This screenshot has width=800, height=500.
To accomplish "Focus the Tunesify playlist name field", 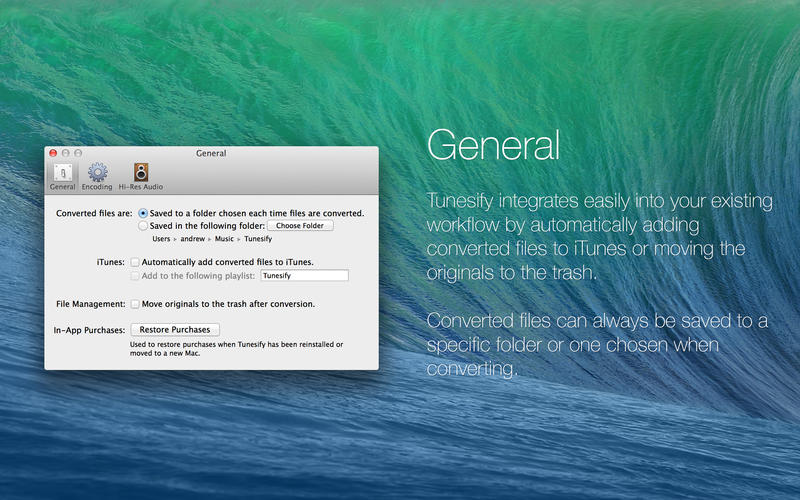I will point(305,276).
